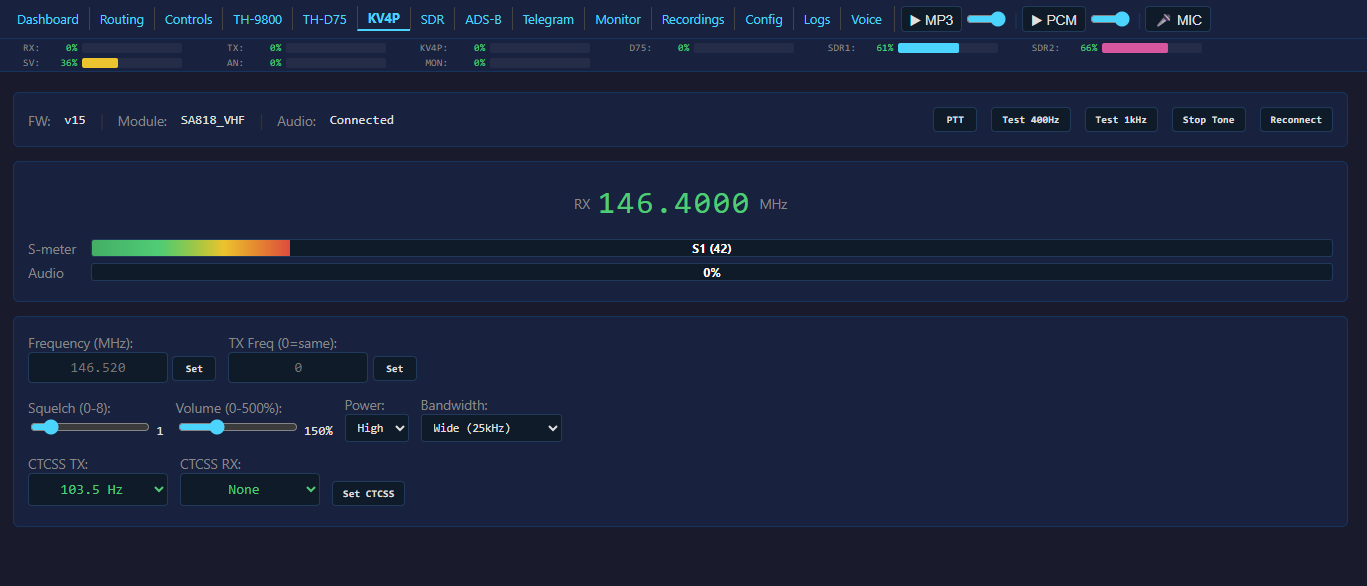Click the Frequency (MHz) input field
1367x586 pixels.
[98, 368]
